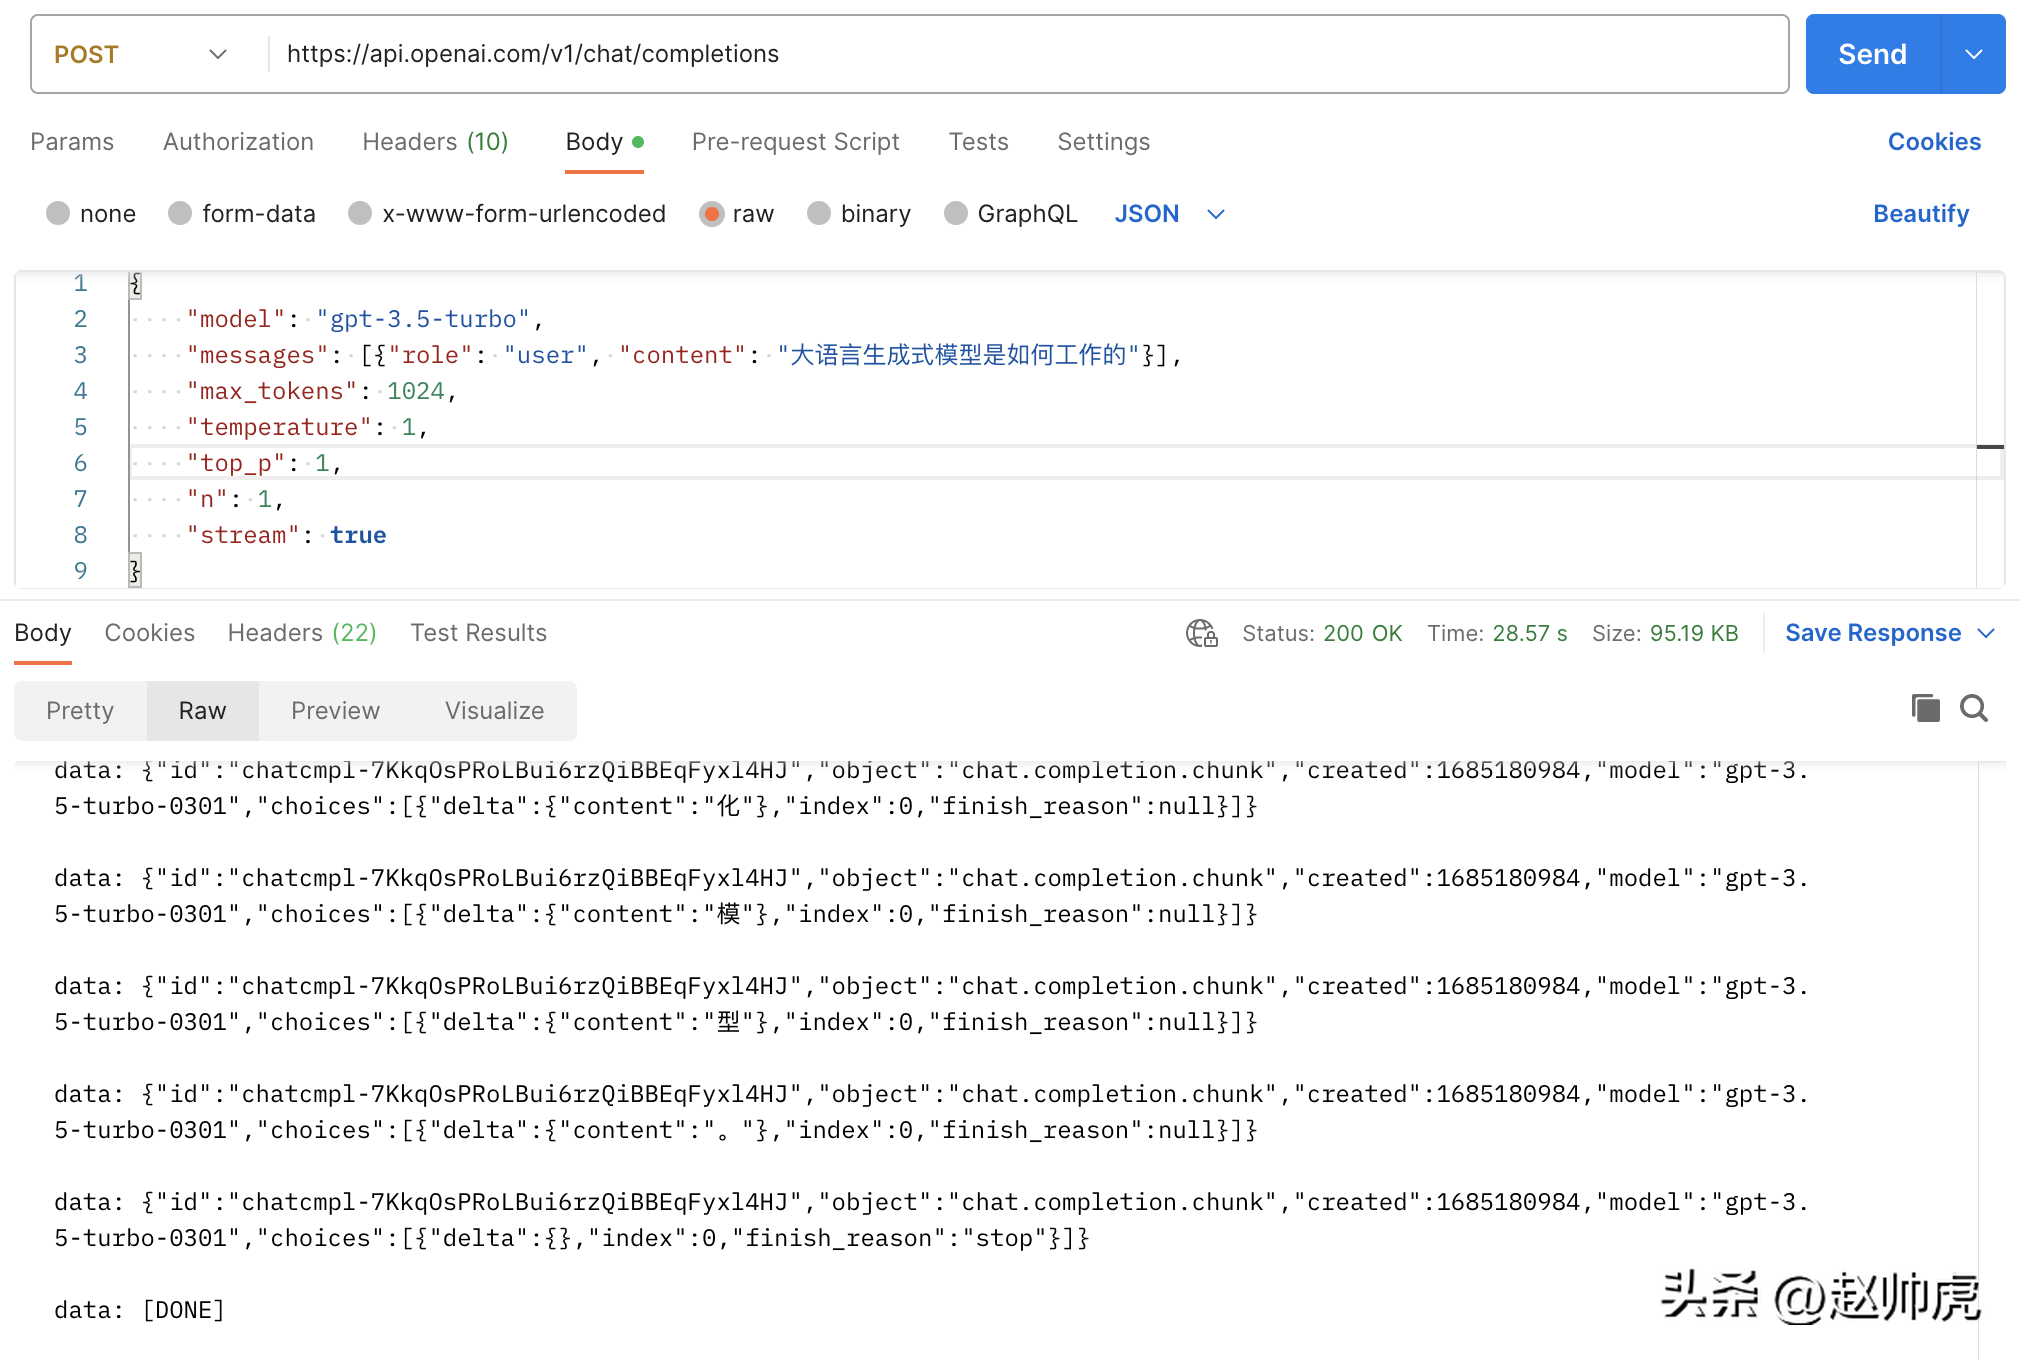The width and height of the screenshot is (2020, 1360).
Task: Expand the JSON format dropdown
Action: (x=1216, y=214)
